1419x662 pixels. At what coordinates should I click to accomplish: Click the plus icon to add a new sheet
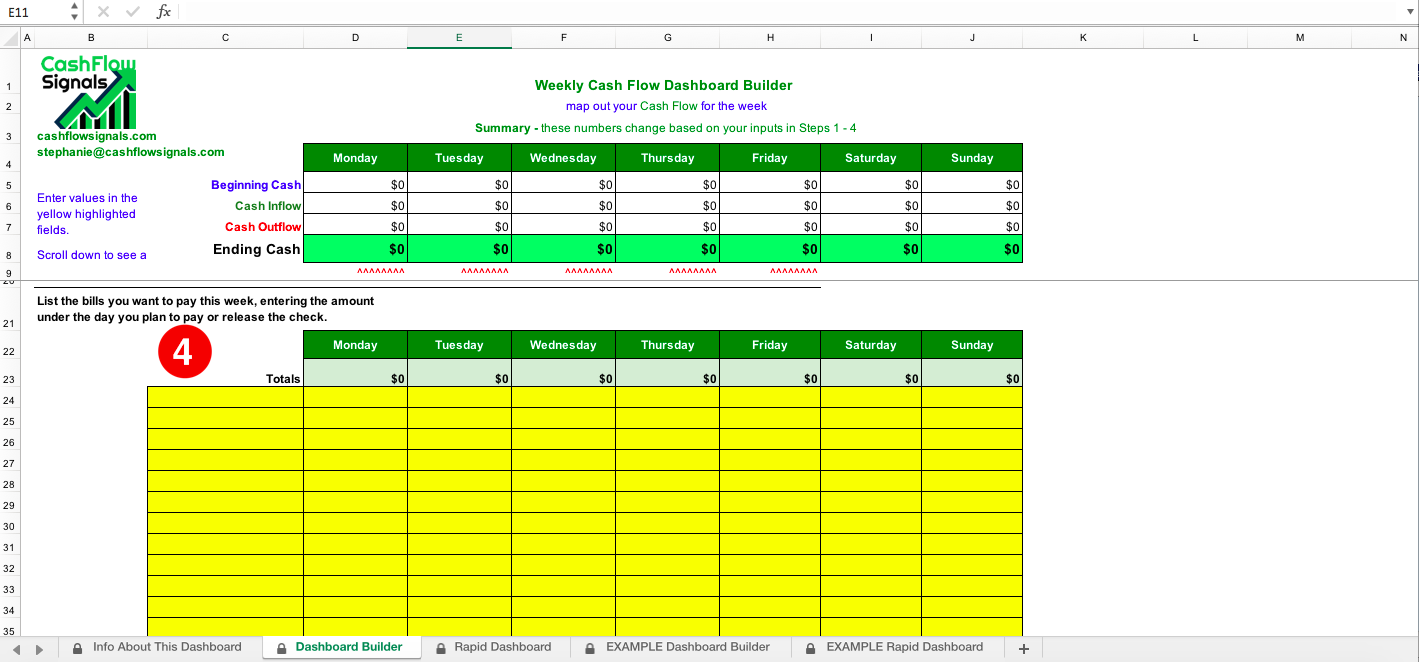[1024, 647]
